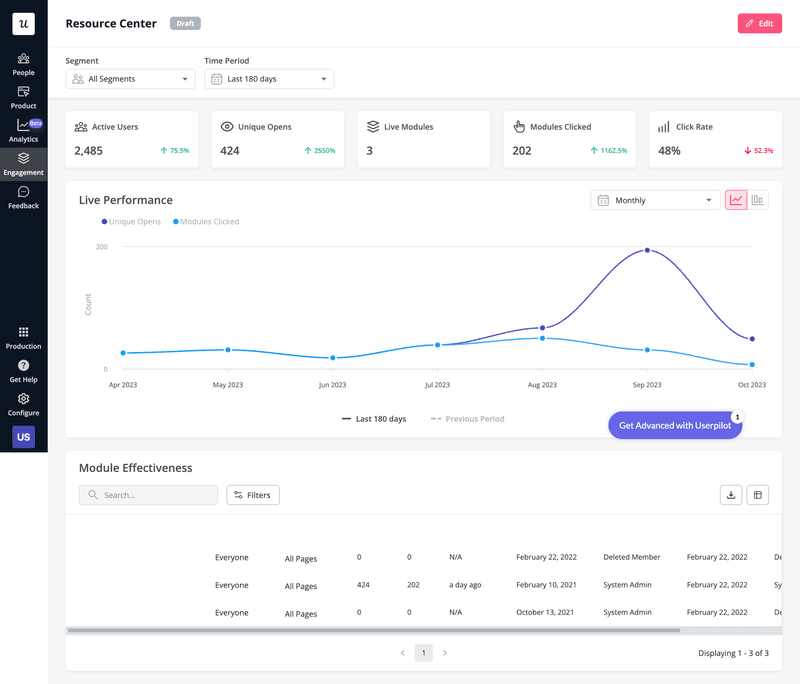This screenshot has height=684, width=800.
Task: Open Configure settings in sidebar
Action: (23, 405)
